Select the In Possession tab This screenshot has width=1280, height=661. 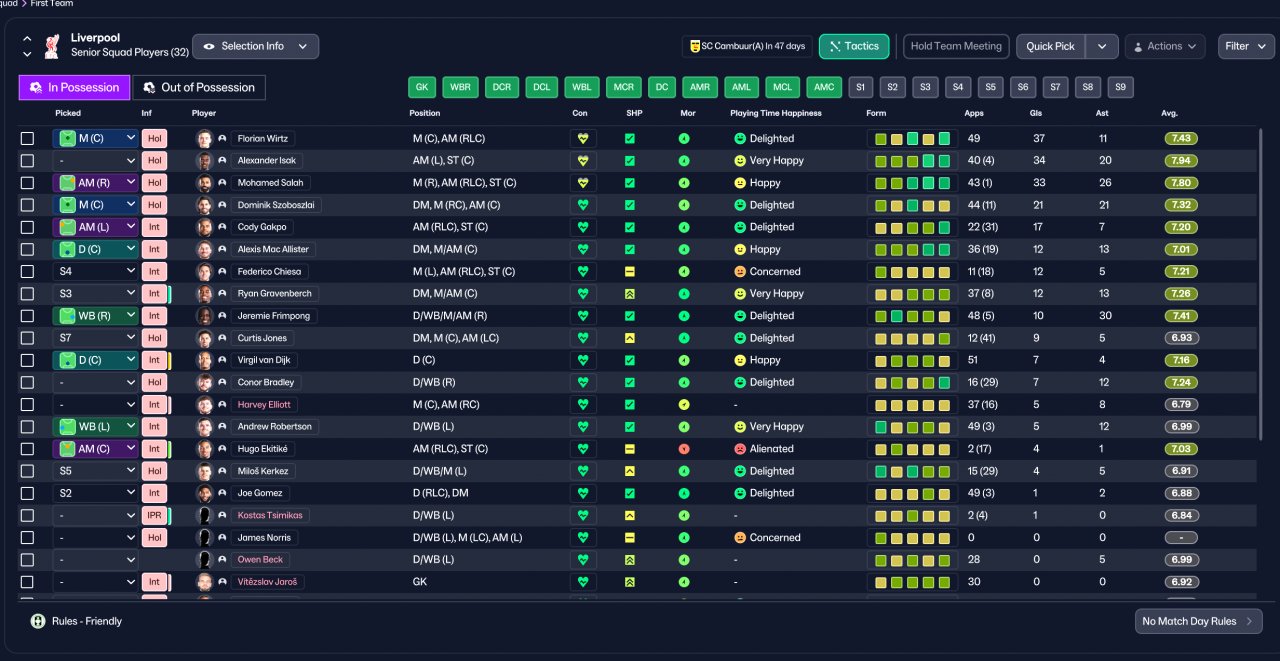click(74, 87)
